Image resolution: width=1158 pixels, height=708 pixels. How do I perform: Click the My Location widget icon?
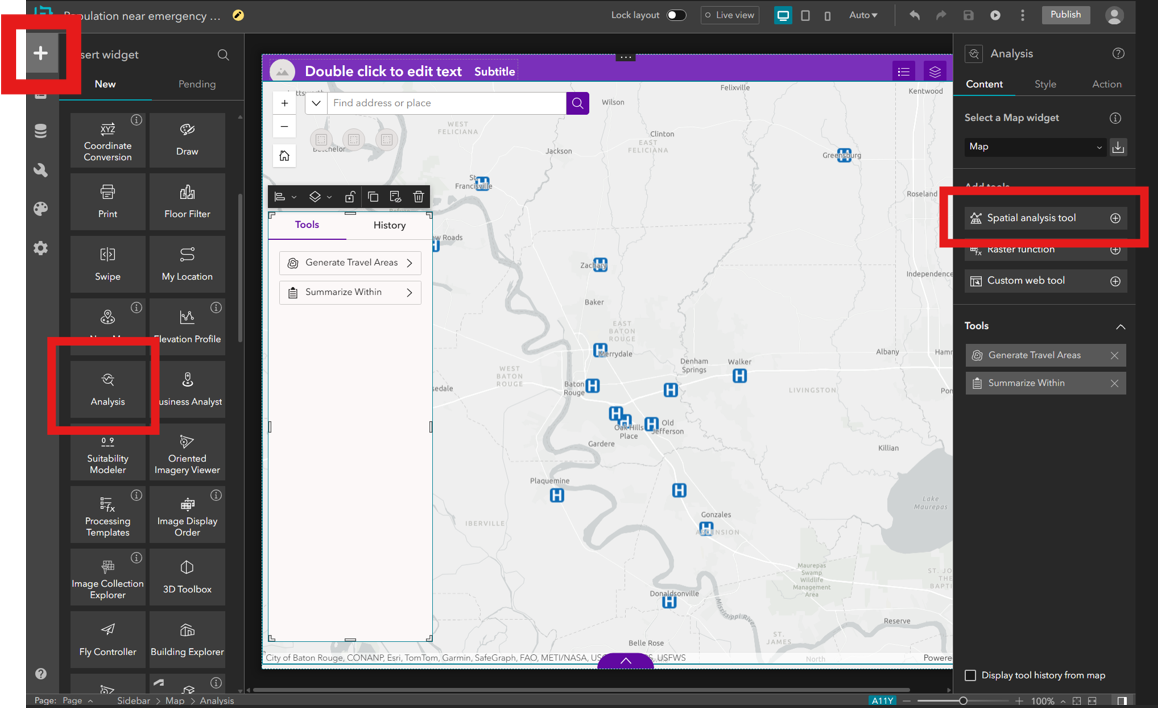pos(187,263)
